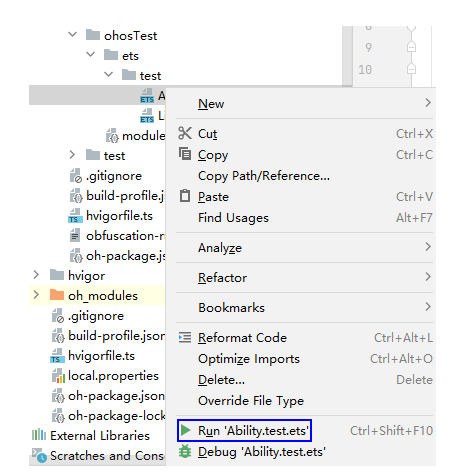The height and width of the screenshot is (476, 459).
Task: Click the local.properties file icon
Action: tap(58, 376)
